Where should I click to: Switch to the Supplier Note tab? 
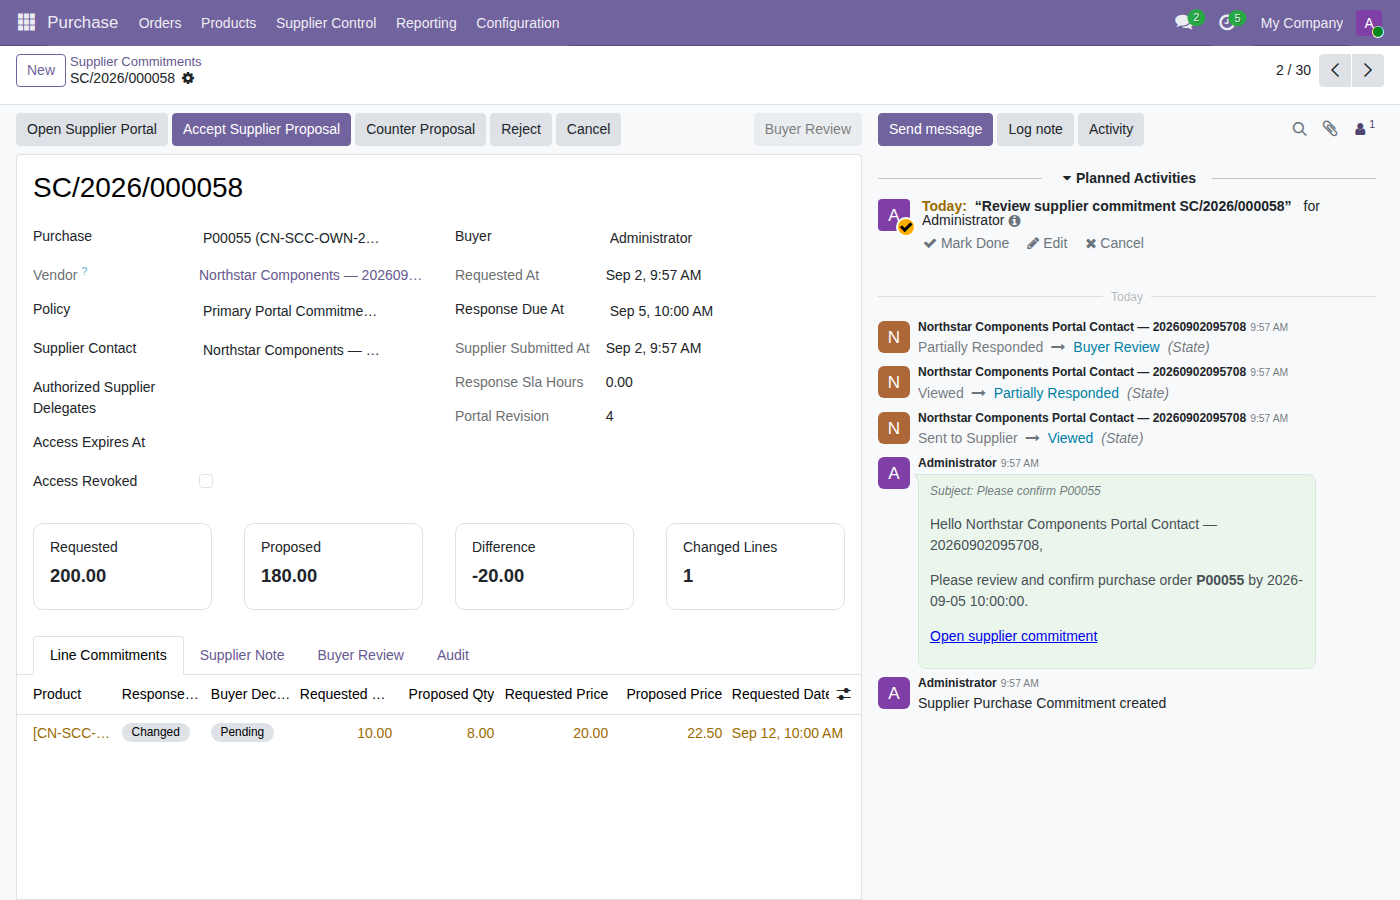242,655
